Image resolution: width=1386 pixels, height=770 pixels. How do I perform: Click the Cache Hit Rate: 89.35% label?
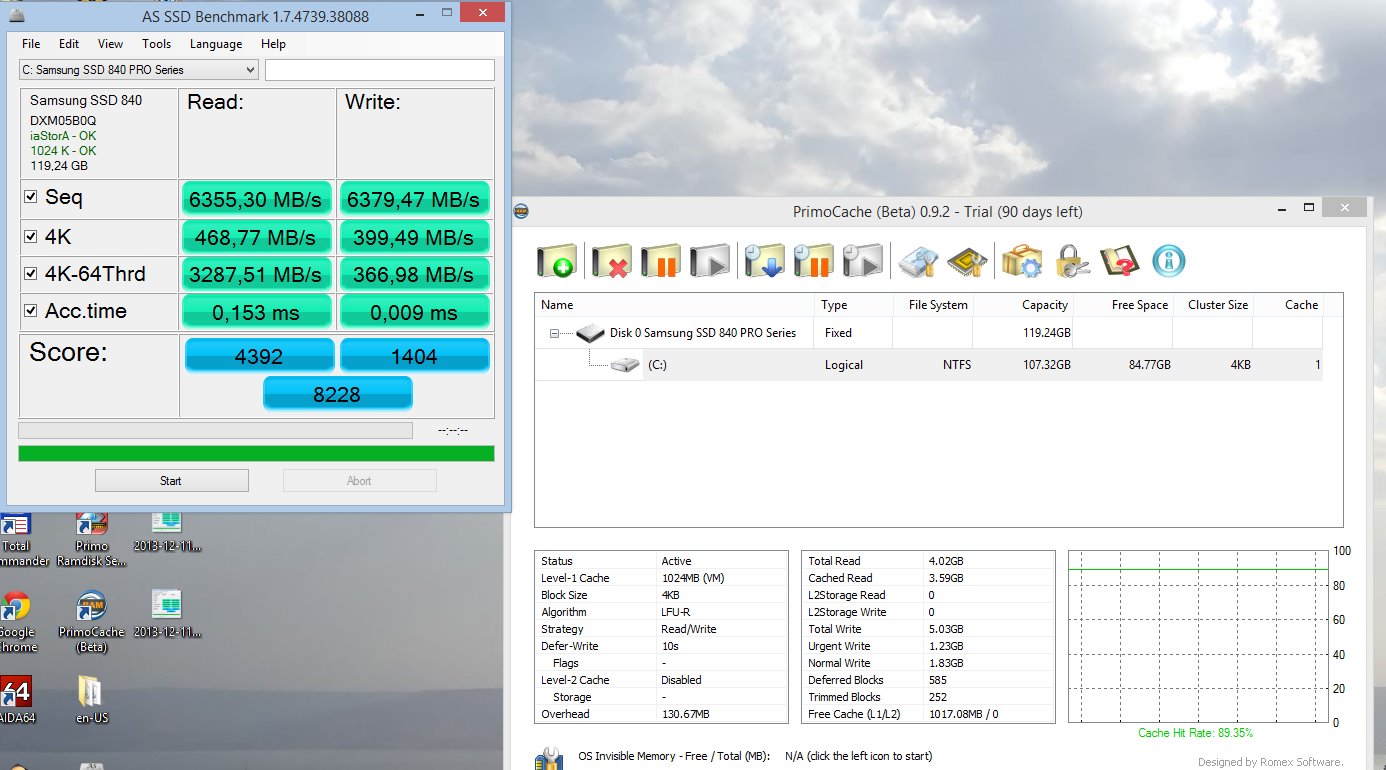coord(1195,733)
